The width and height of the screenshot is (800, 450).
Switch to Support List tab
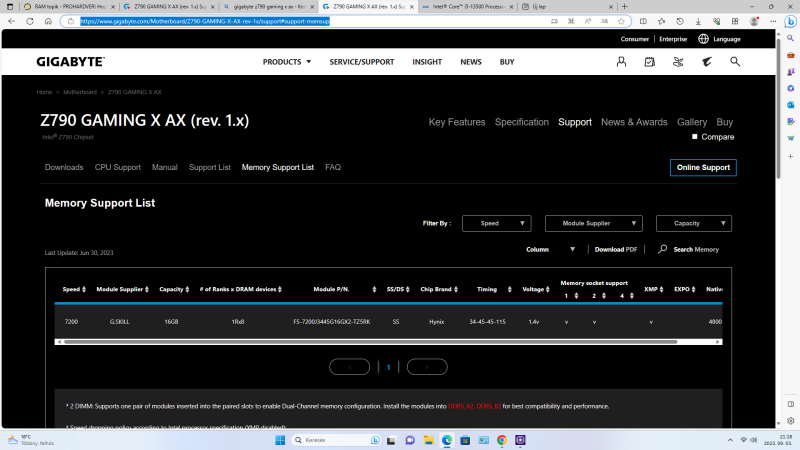pyautogui.click(x=210, y=167)
